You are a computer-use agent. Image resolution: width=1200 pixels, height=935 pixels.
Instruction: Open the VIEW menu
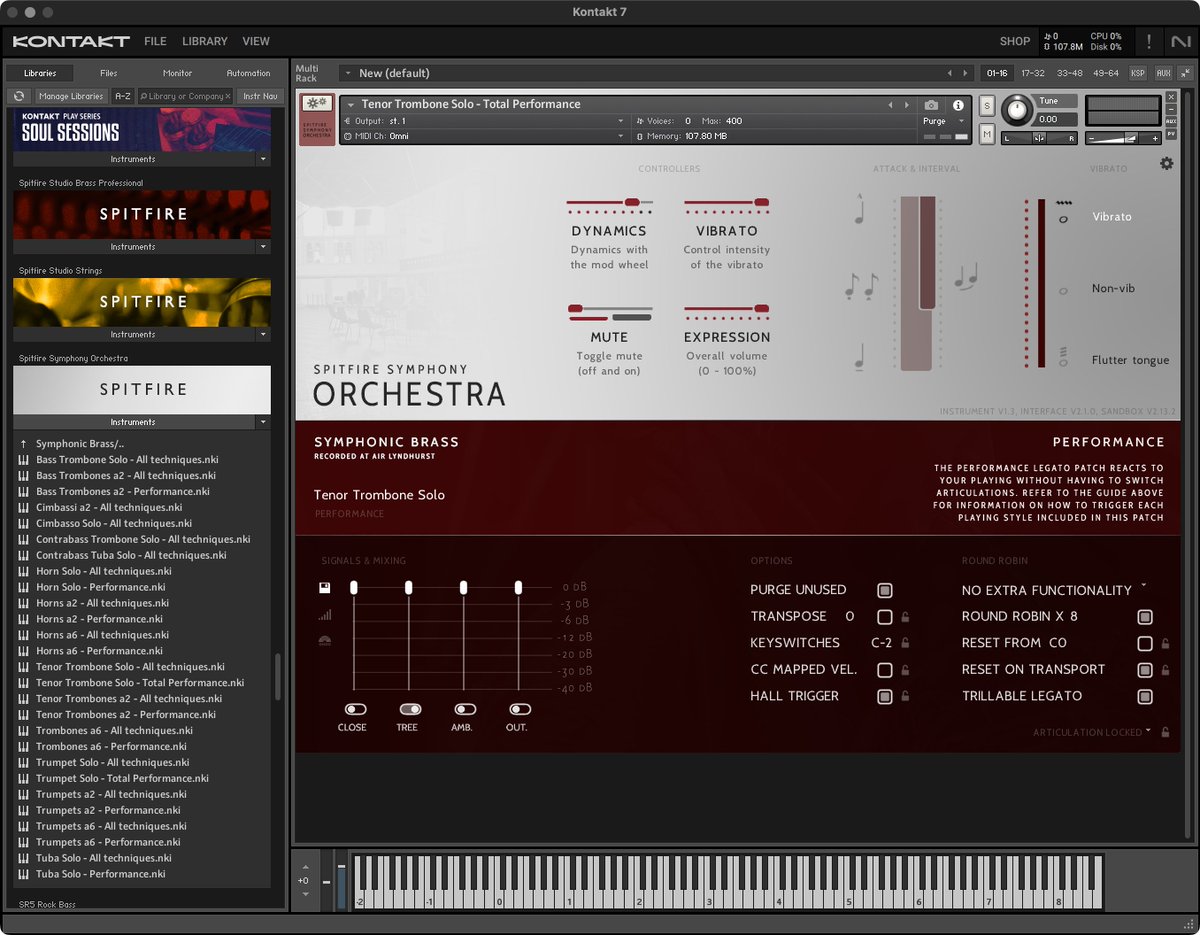[256, 41]
